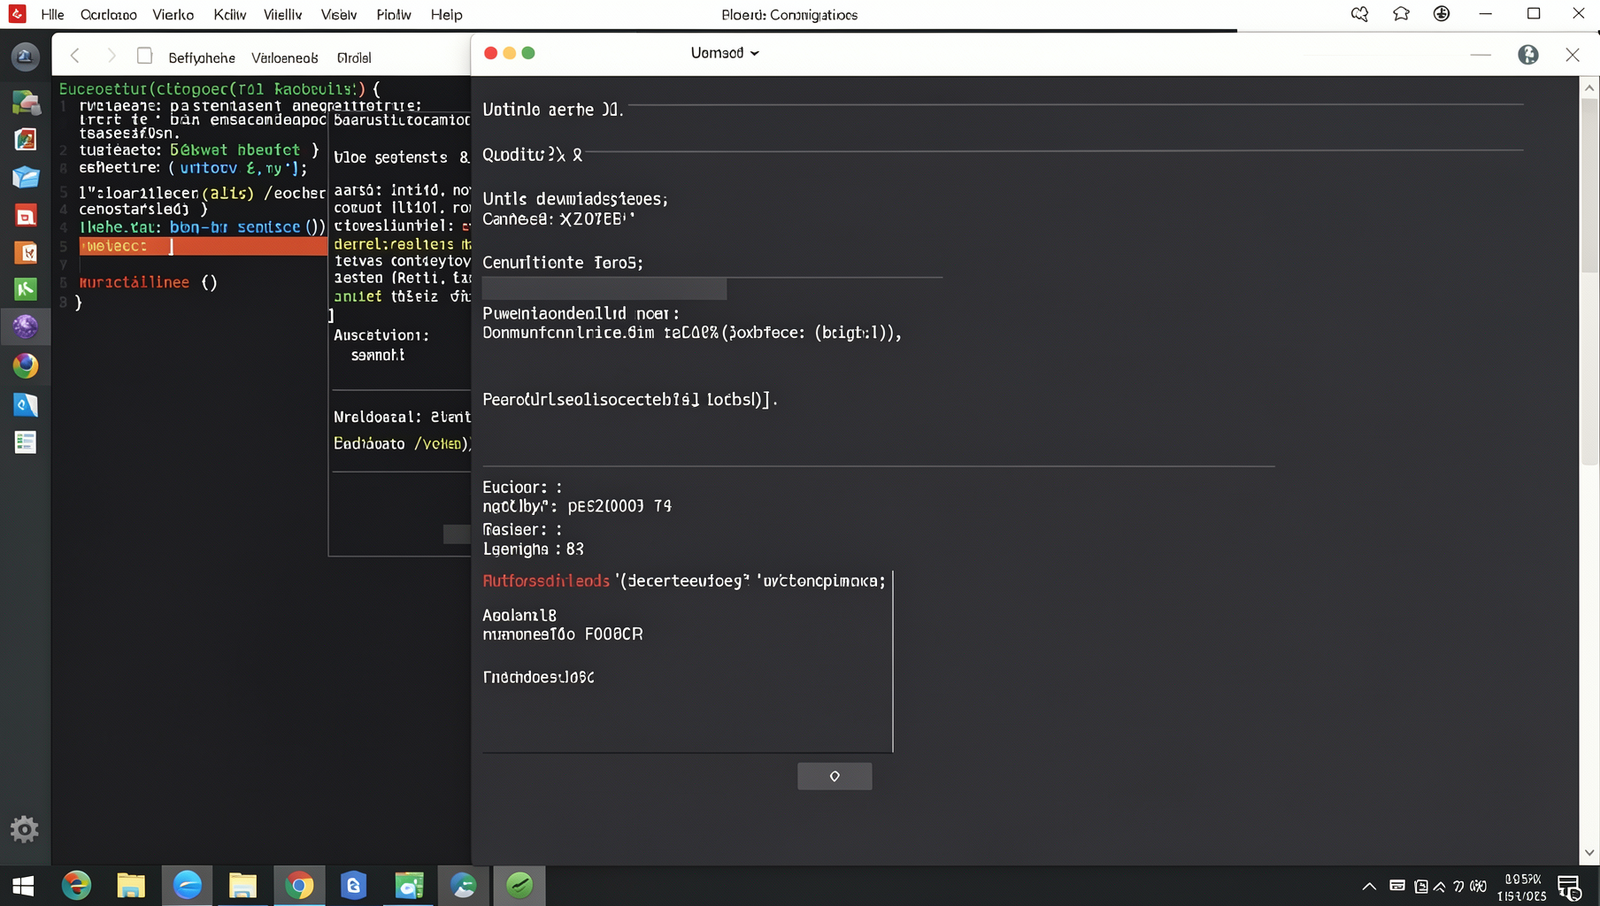The width and height of the screenshot is (1600, 906).
Task: Click the red app logo in the menu bar
Action: 17,14
